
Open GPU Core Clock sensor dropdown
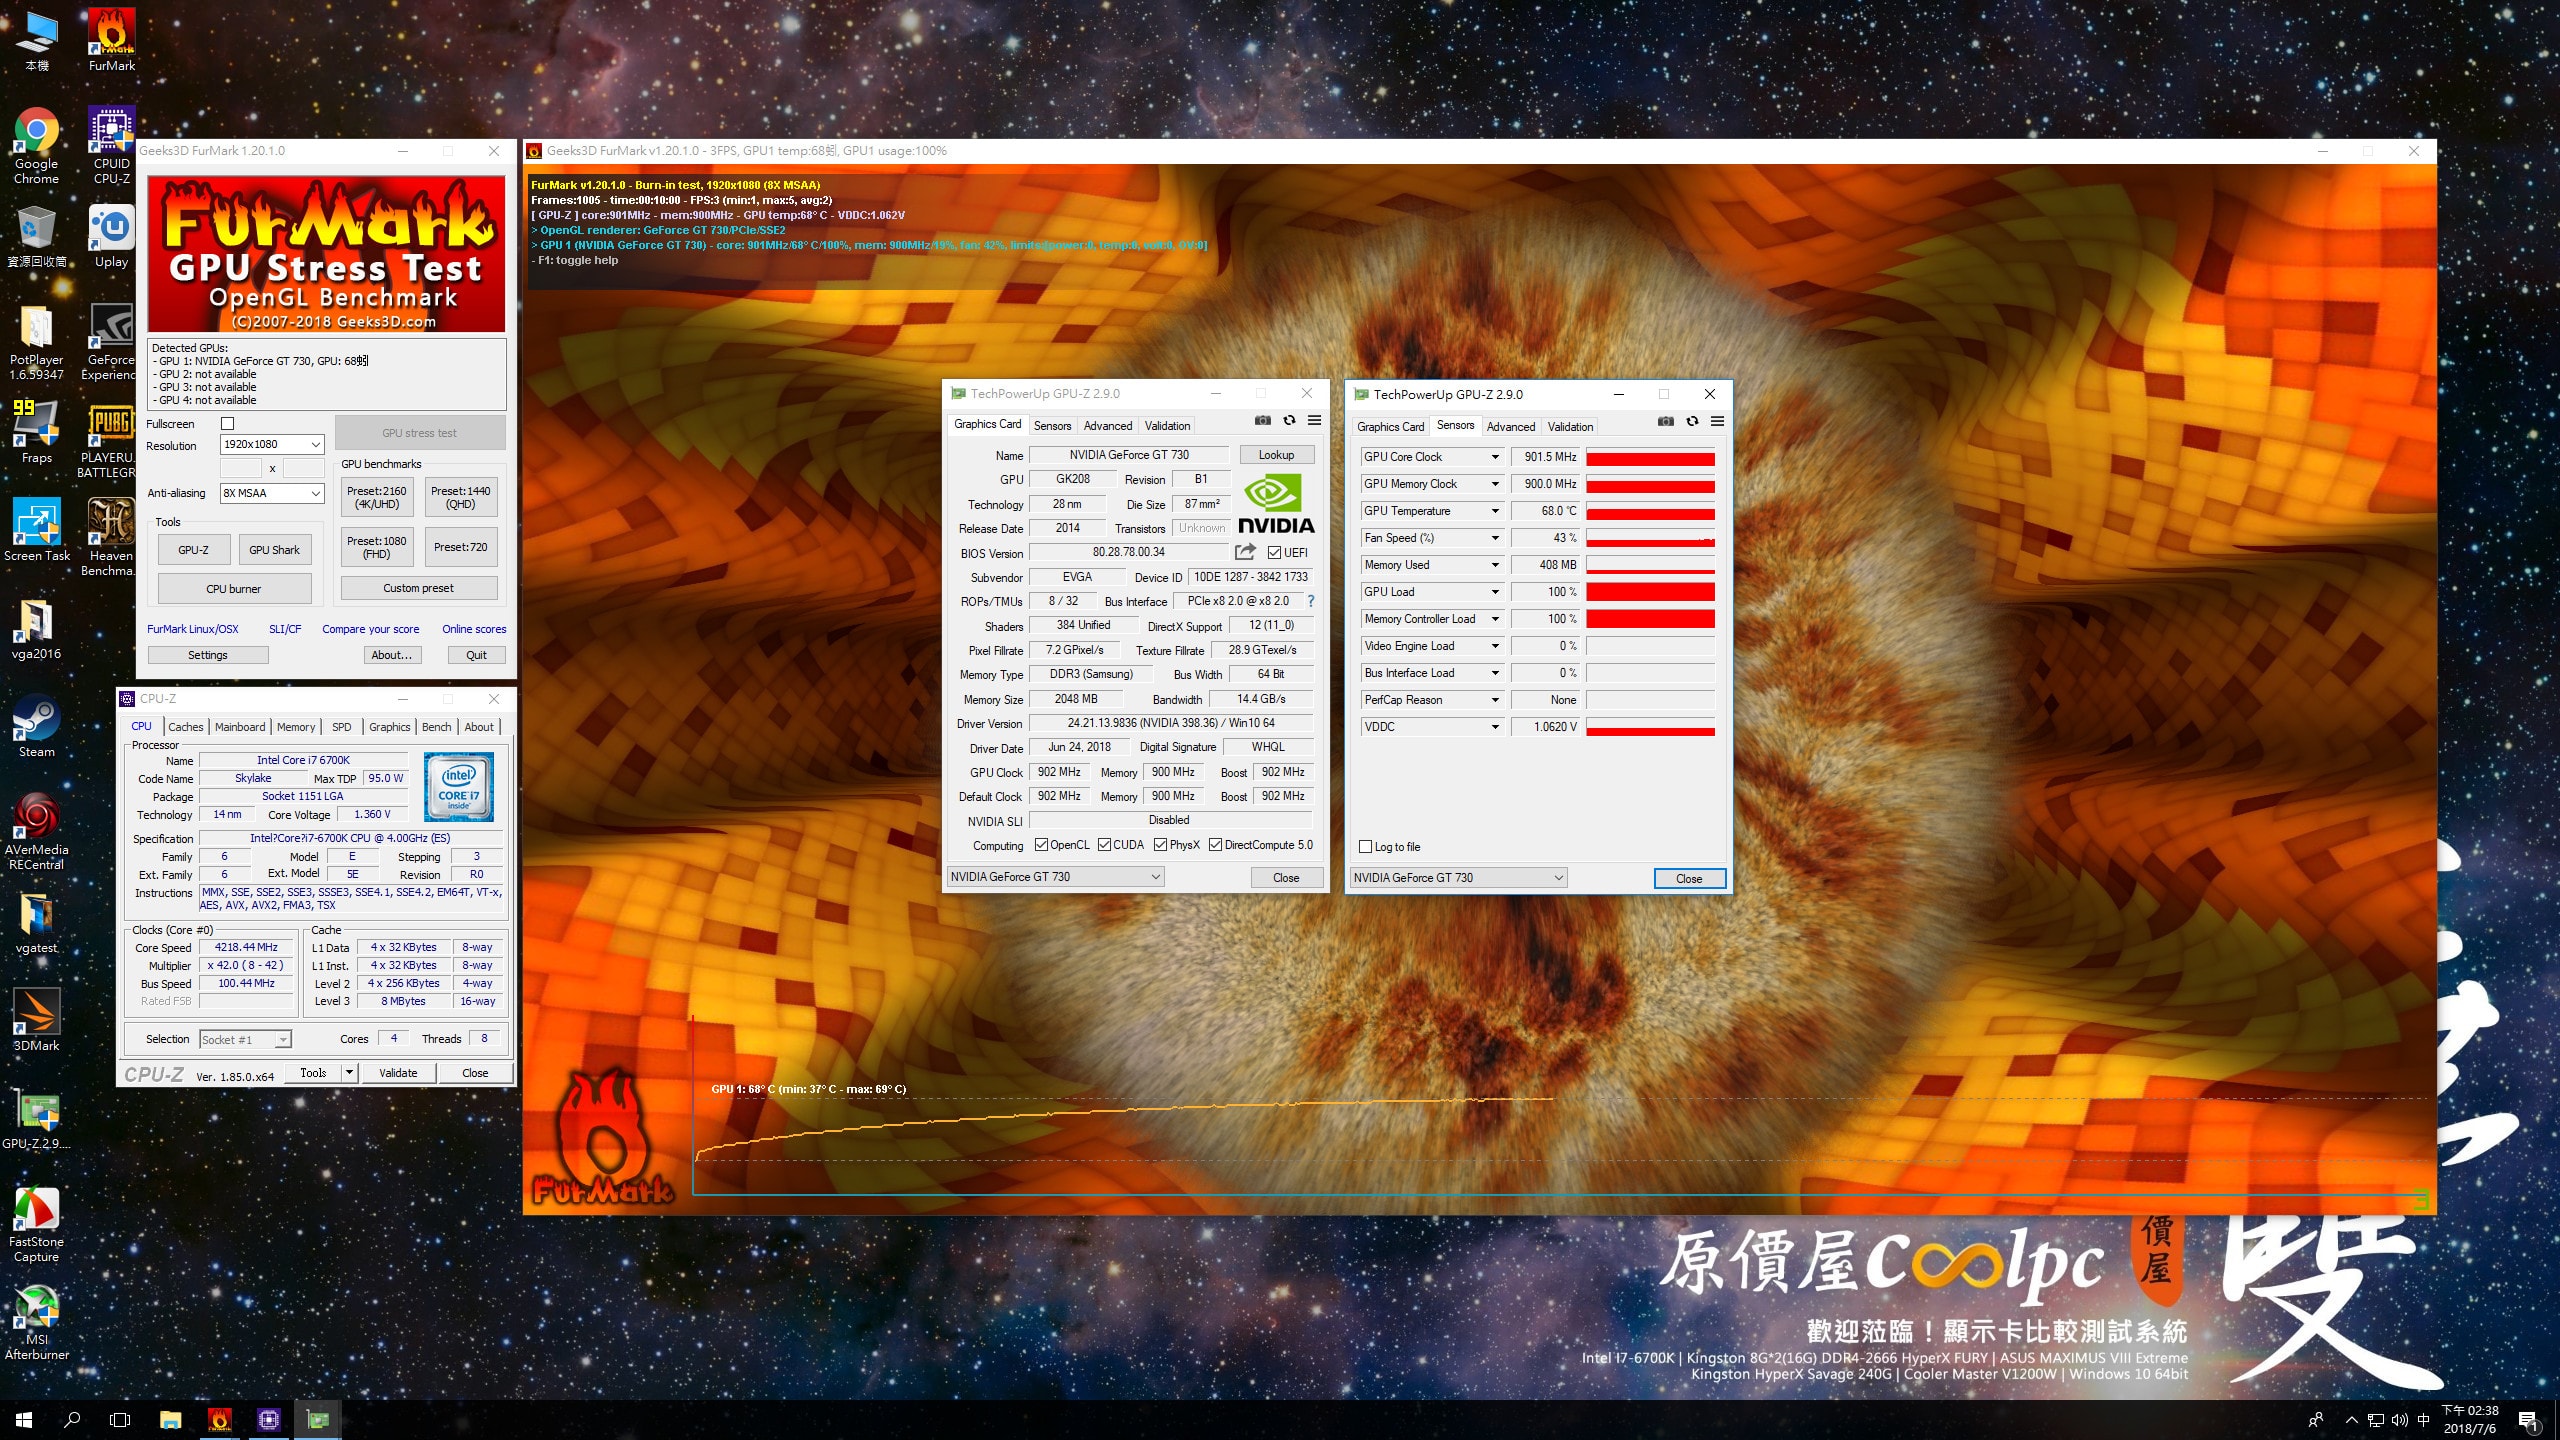coord(1494,457)
